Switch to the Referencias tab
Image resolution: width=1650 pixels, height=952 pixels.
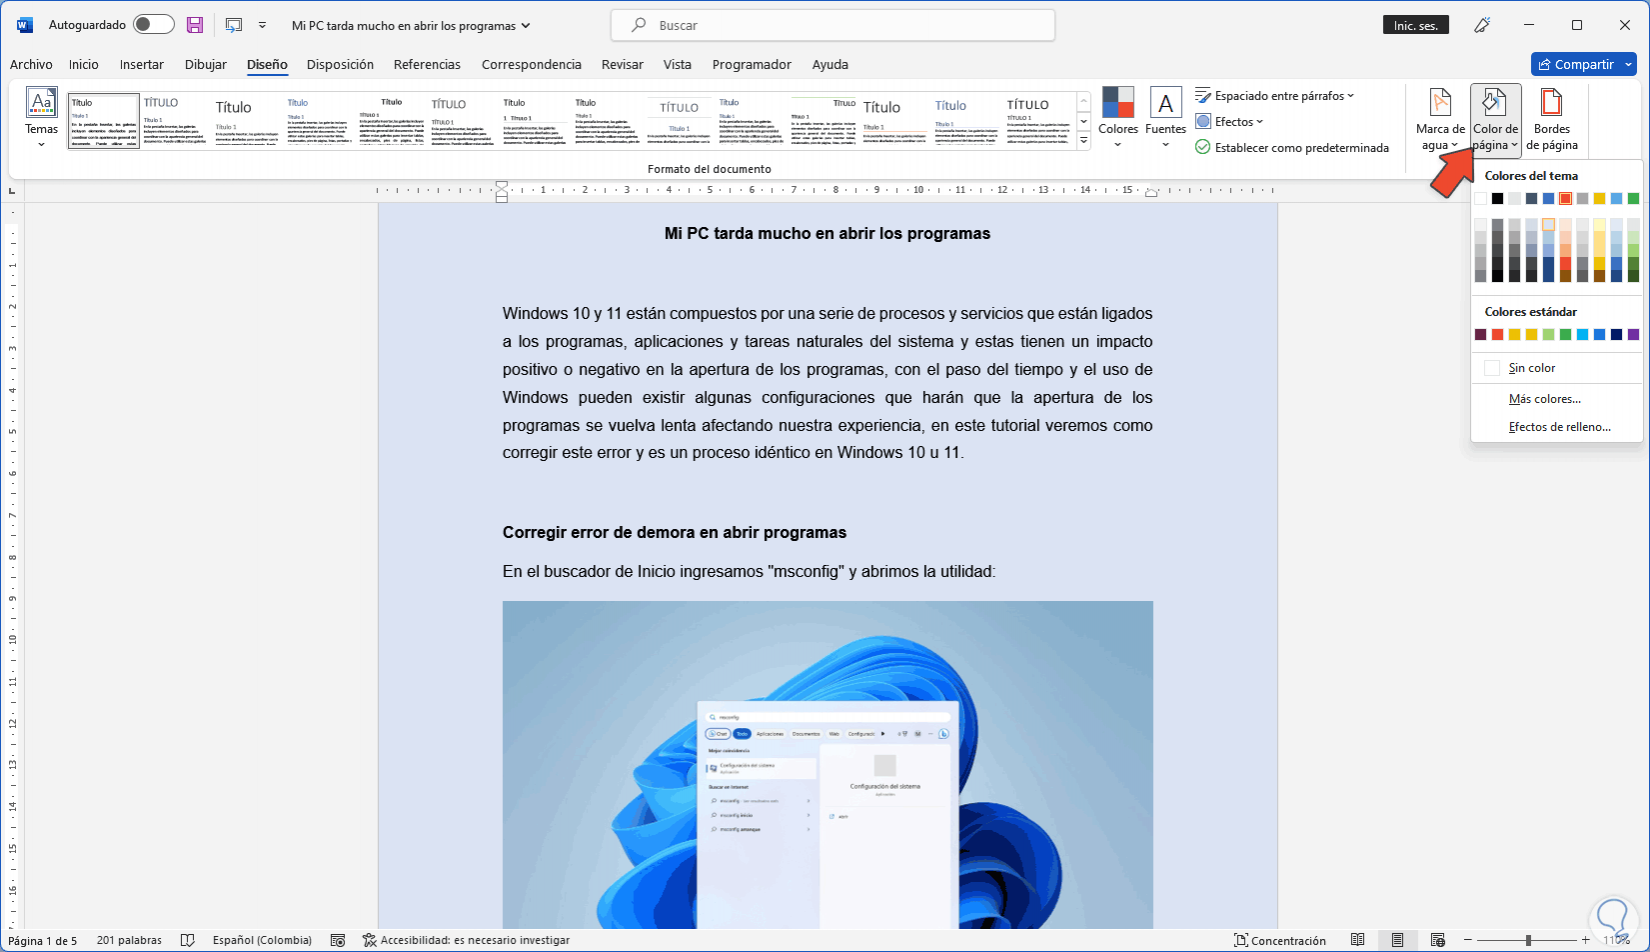click(427, 64)
